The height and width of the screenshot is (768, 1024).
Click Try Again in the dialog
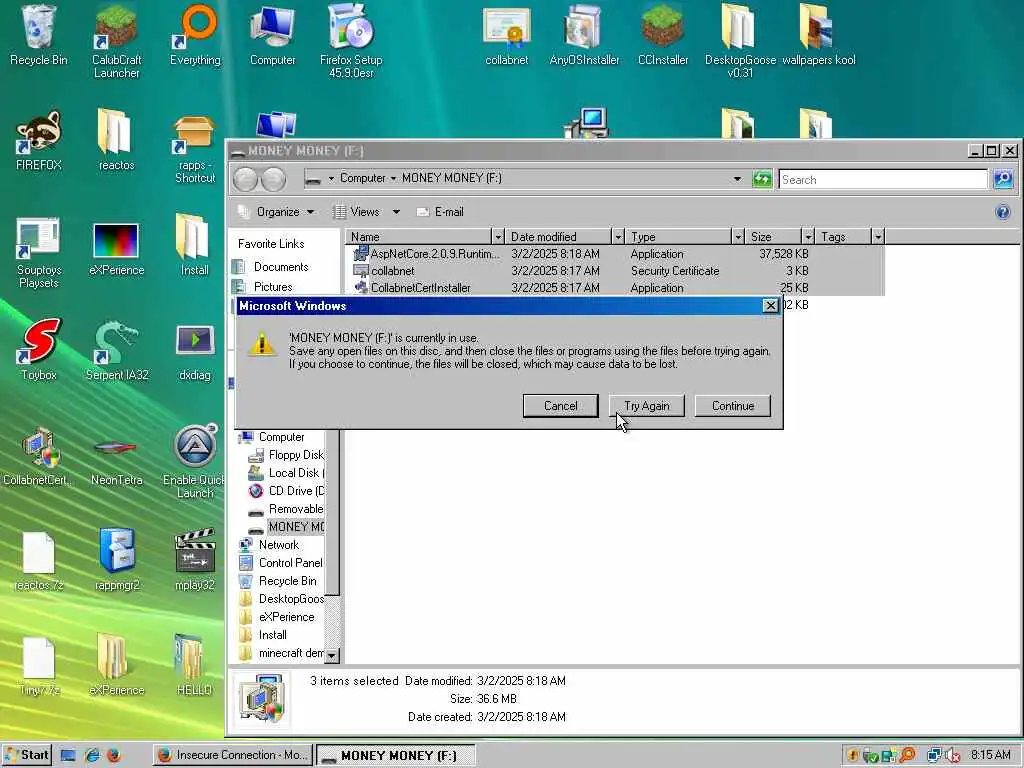(x=647, y=406)
